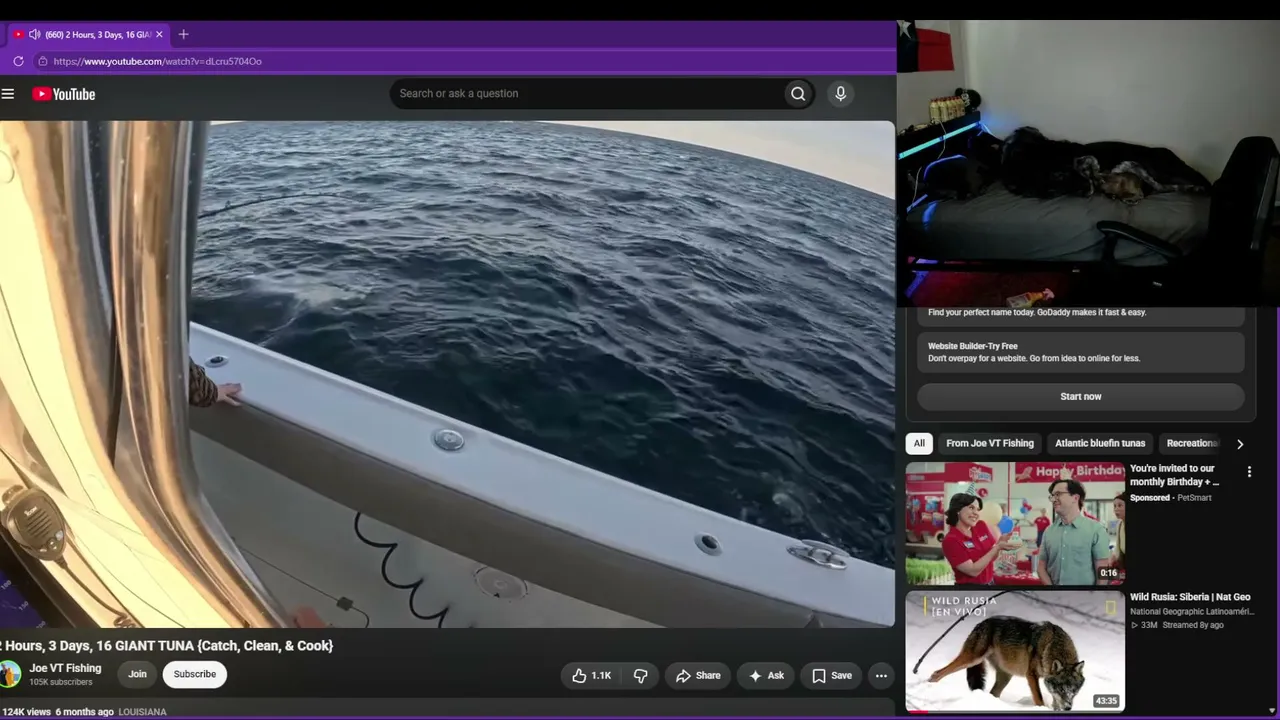Viewport: 1280px width, 720px height.
Task: Close the YouTube browser tab
Action: click(159, 34)
